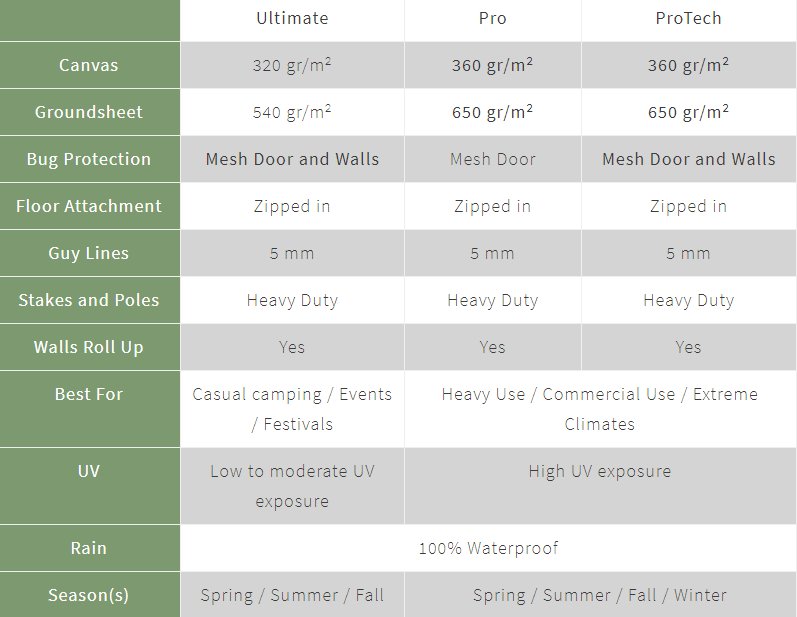The width and height of the screenshot is (797, 617).
Task: Select the Bug Protection row label
Action: click(x=89, y=159)
